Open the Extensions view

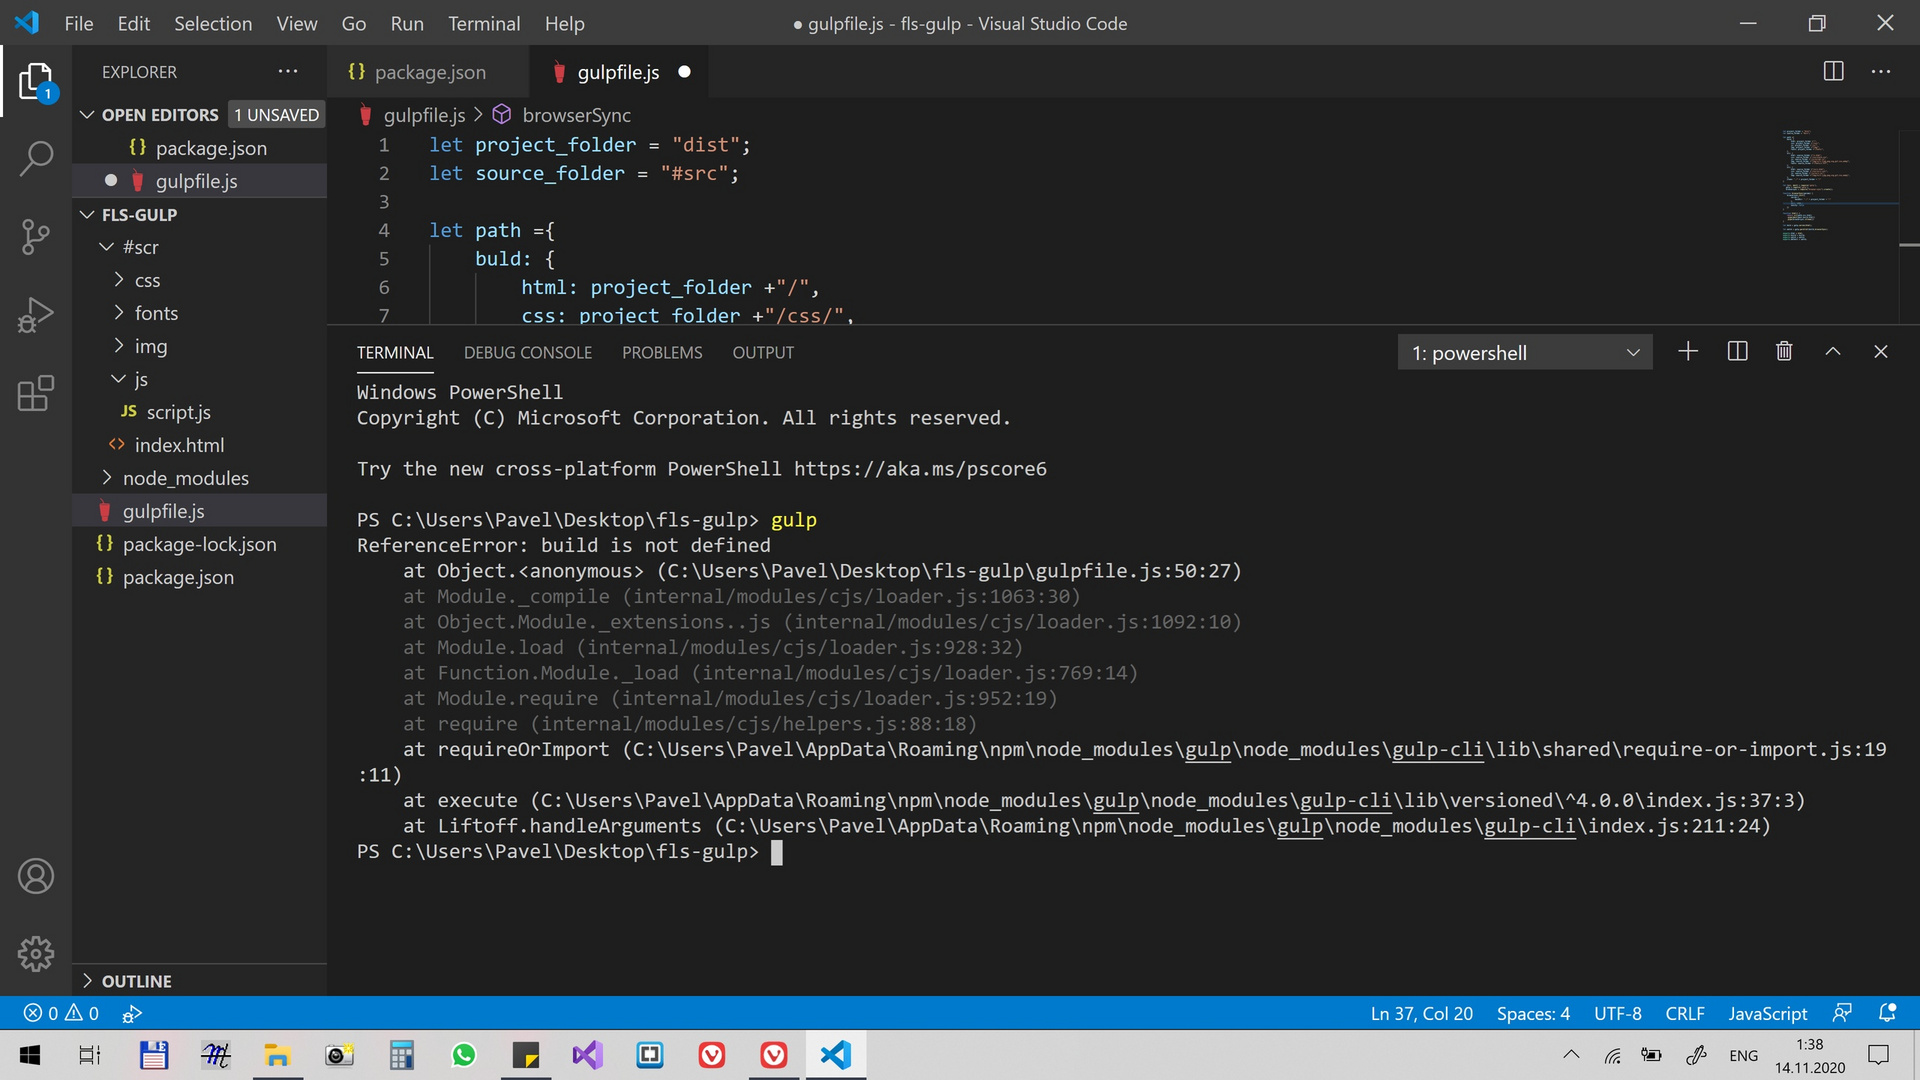point(36,393)
